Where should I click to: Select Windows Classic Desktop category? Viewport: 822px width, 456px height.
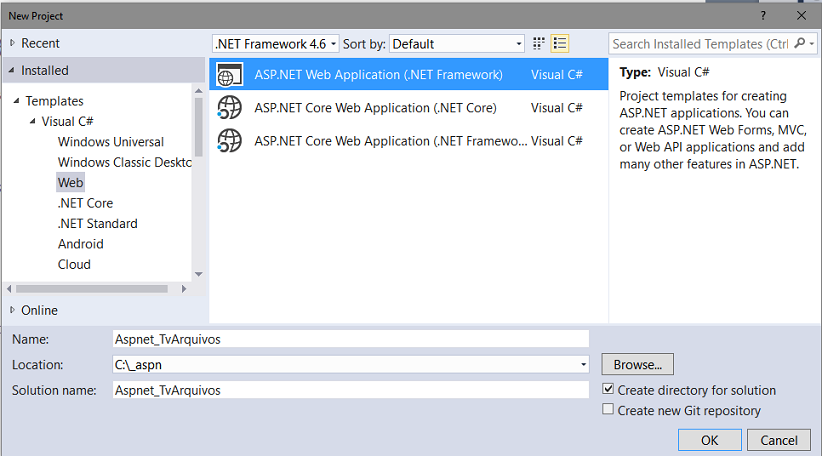(x=124, y=162)
